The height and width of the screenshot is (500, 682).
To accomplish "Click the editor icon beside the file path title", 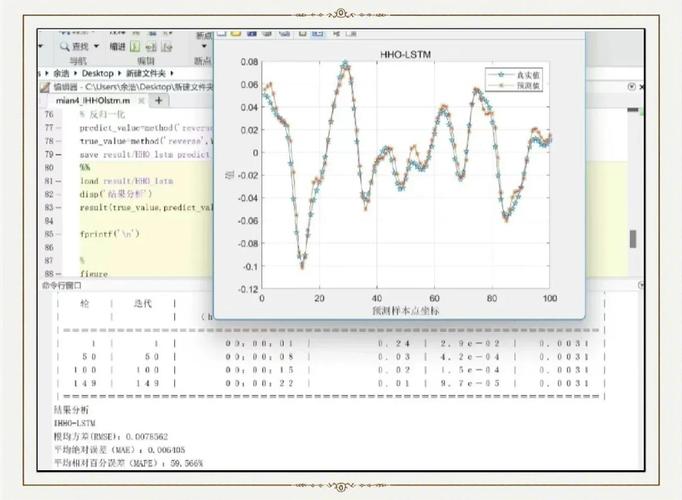I will tap(45, 87).
